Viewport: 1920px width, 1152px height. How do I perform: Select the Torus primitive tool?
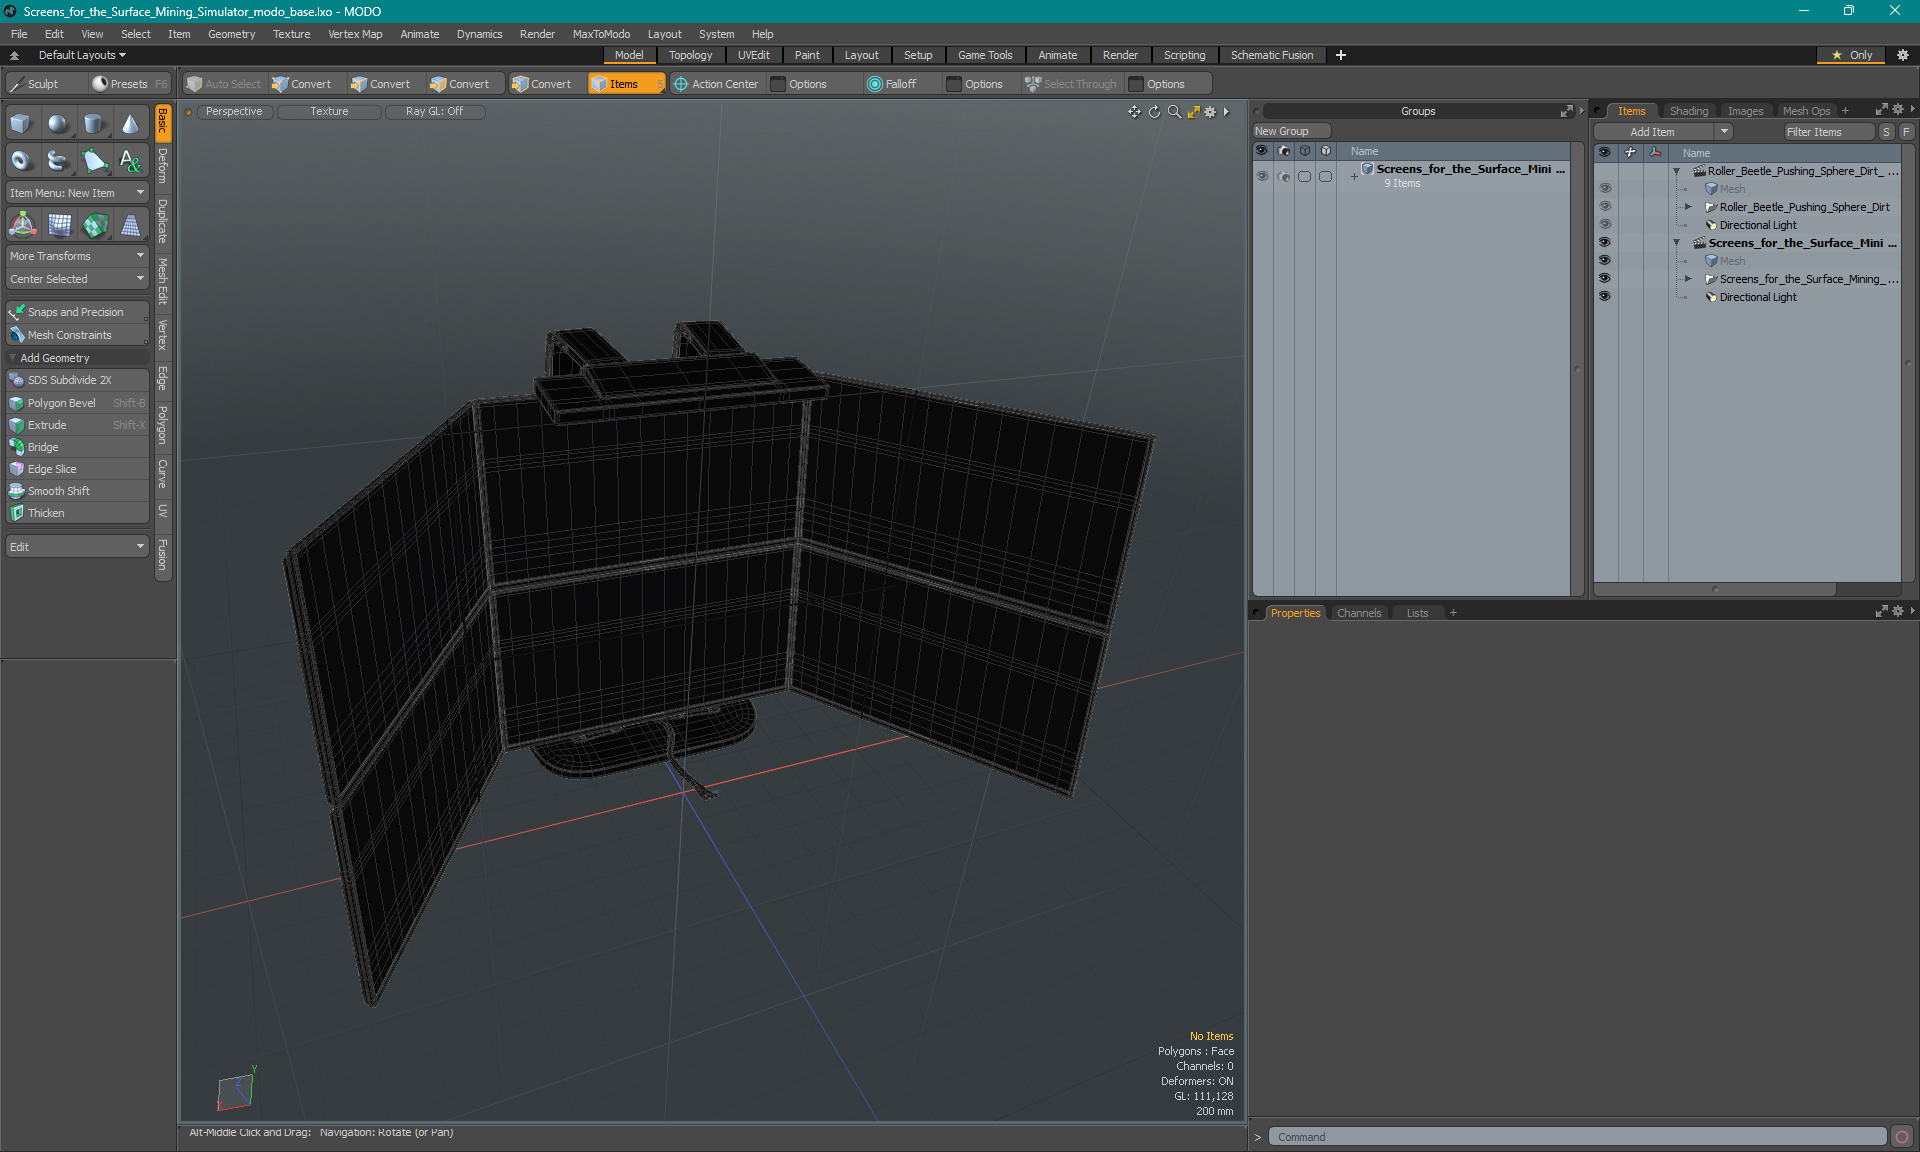(x=22, y=160)
